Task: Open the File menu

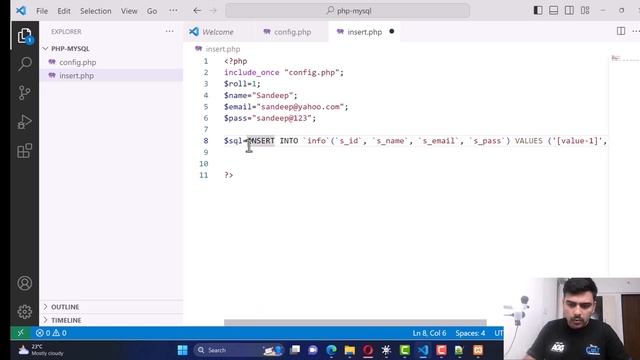Action: coord(42,11)
